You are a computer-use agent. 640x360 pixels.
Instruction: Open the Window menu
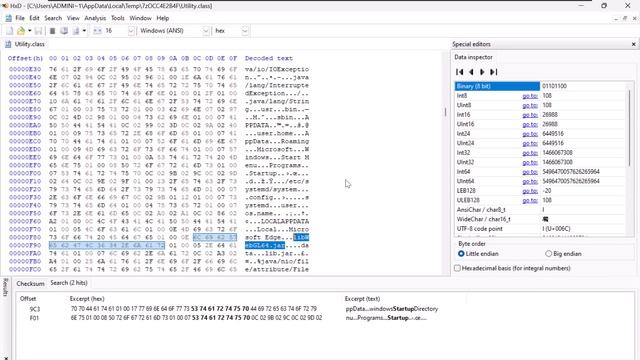[140, 18]
